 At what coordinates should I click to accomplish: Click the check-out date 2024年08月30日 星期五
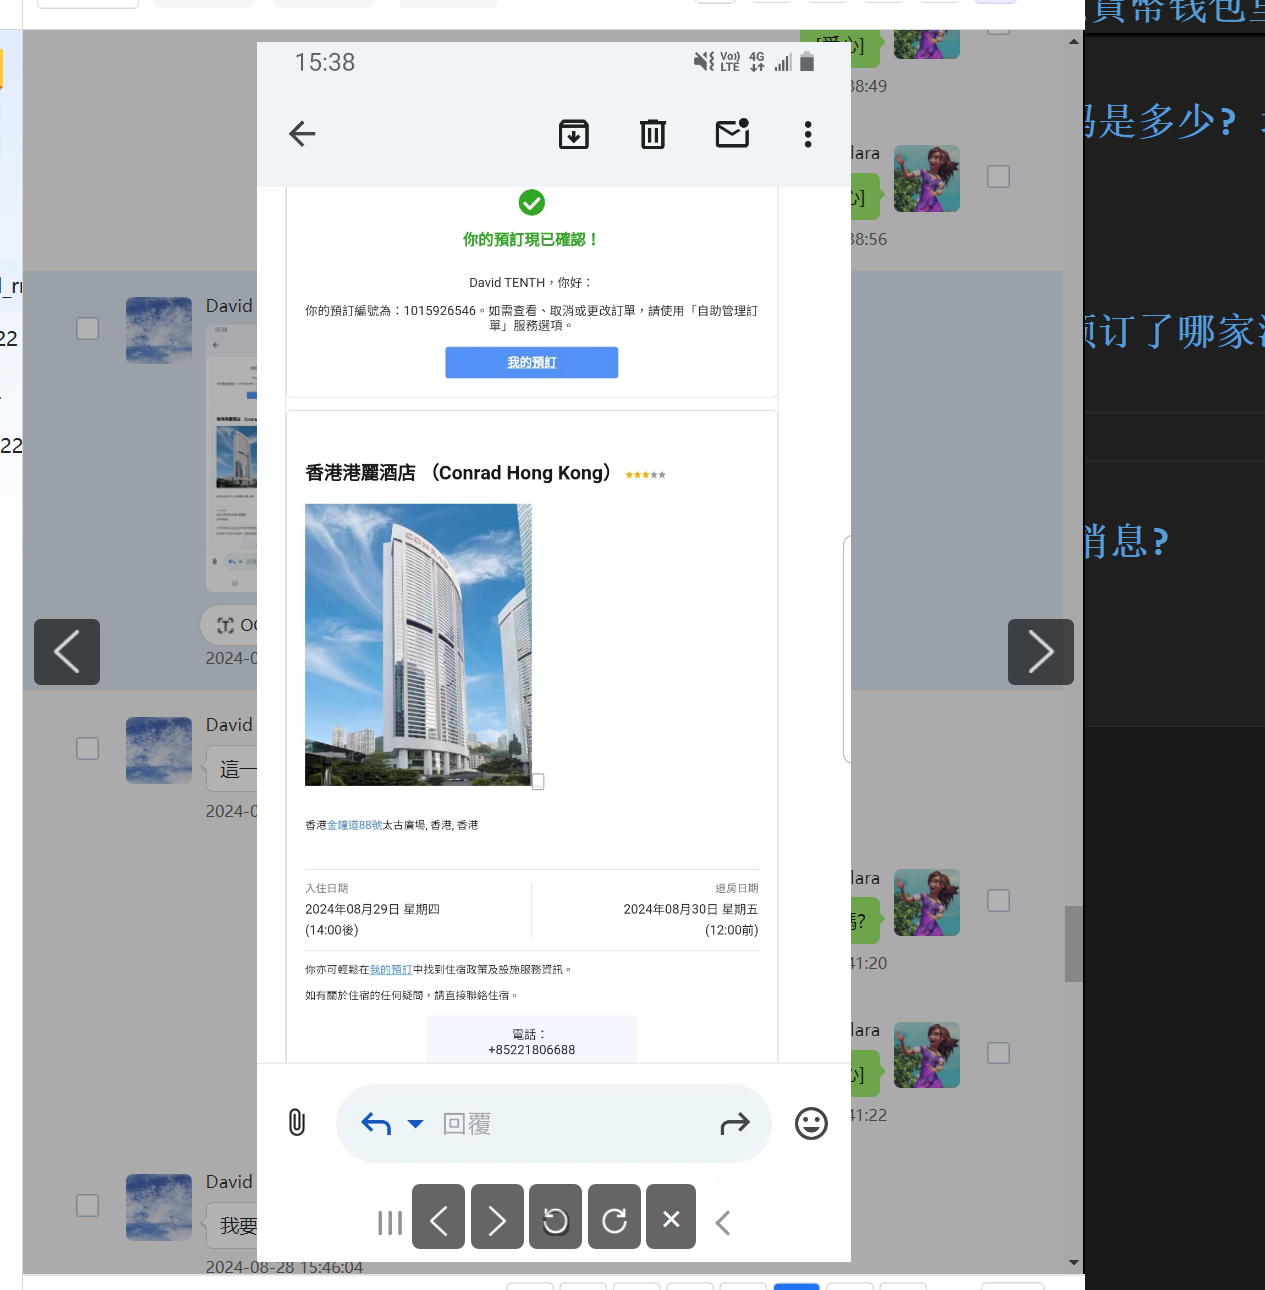[x=691, y=909]
